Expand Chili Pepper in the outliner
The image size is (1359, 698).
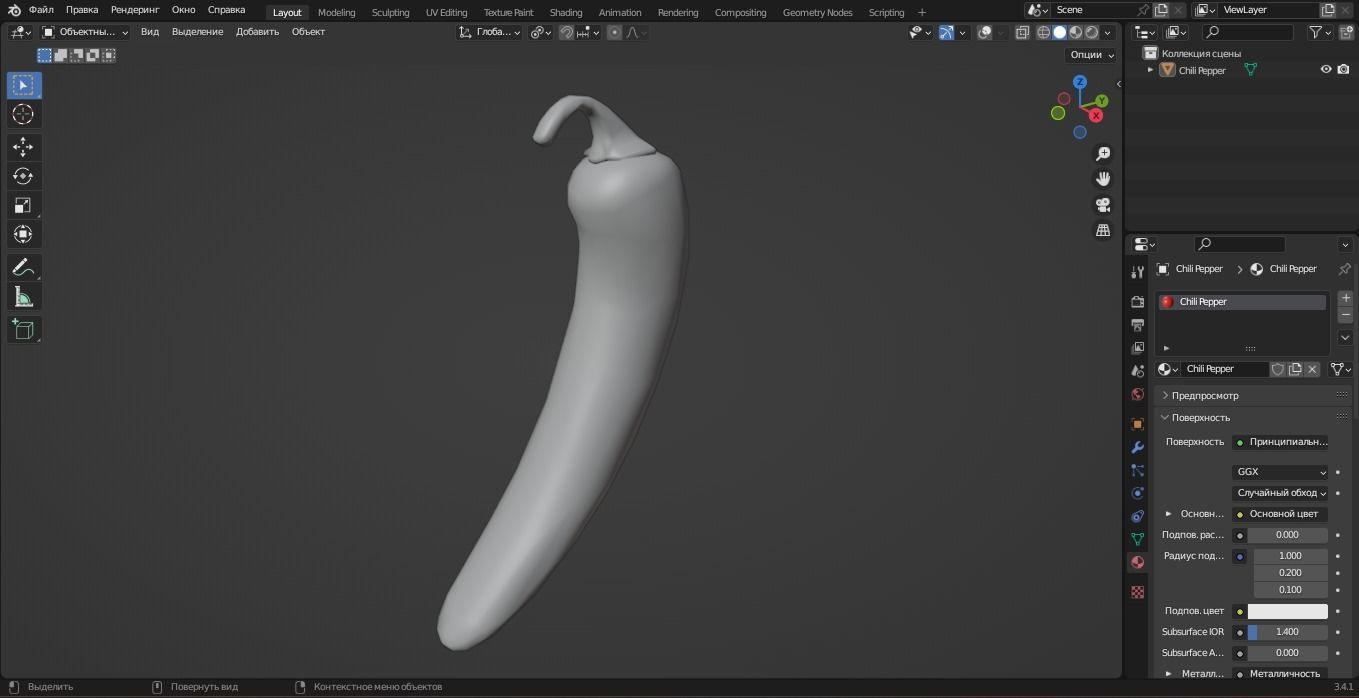1150,70
